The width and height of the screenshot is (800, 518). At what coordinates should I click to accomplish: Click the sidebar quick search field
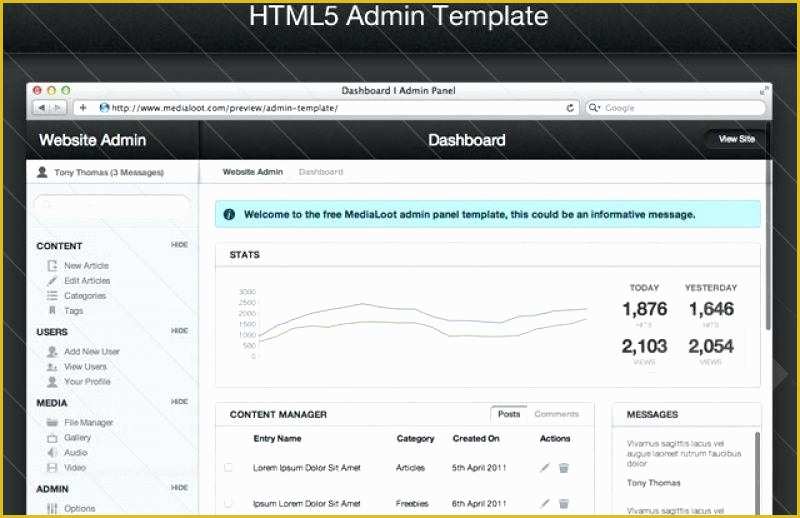[112, 205]
